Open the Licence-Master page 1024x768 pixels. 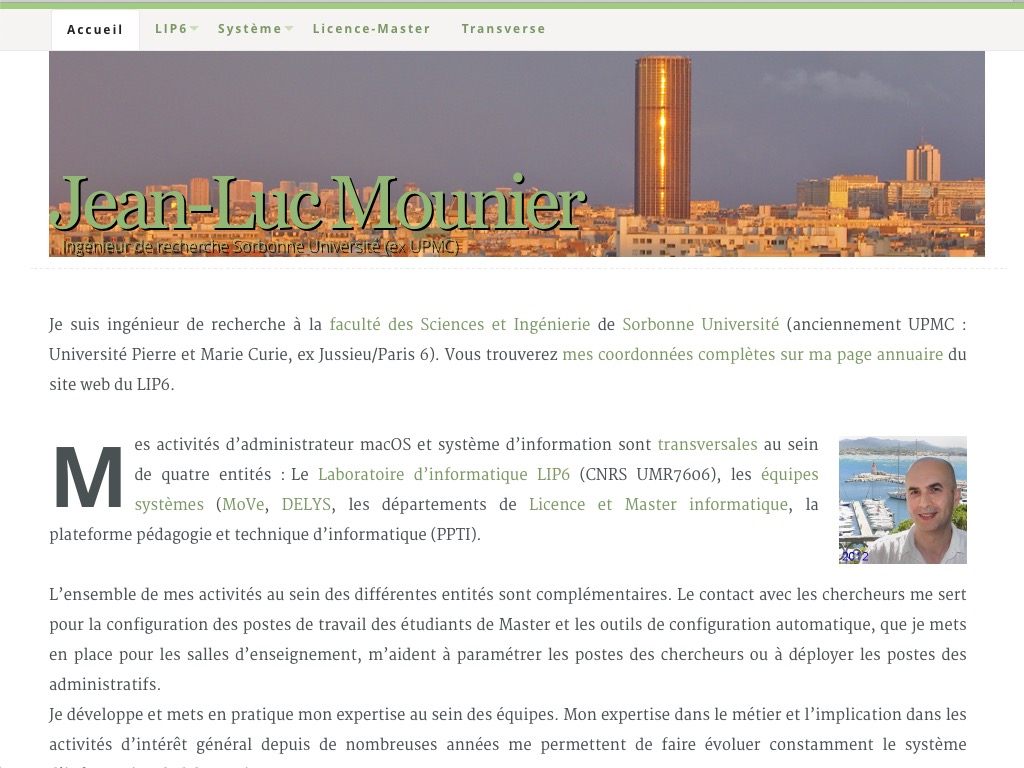click(x=371, y=29)
